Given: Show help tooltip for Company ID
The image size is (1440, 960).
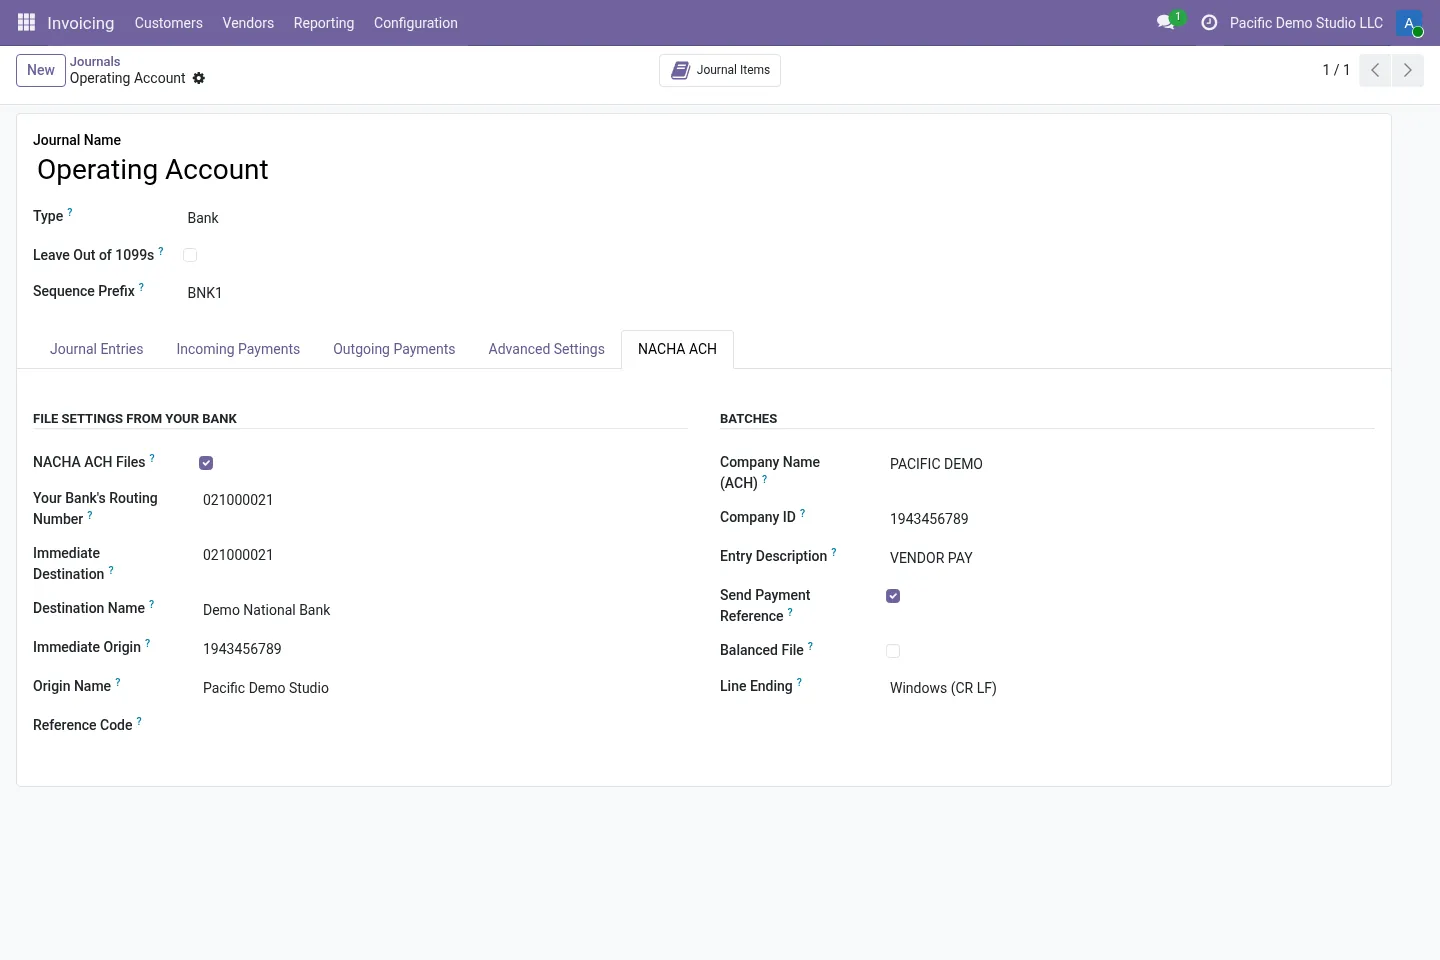Looking at the screenshot, I should pos(802,513).
